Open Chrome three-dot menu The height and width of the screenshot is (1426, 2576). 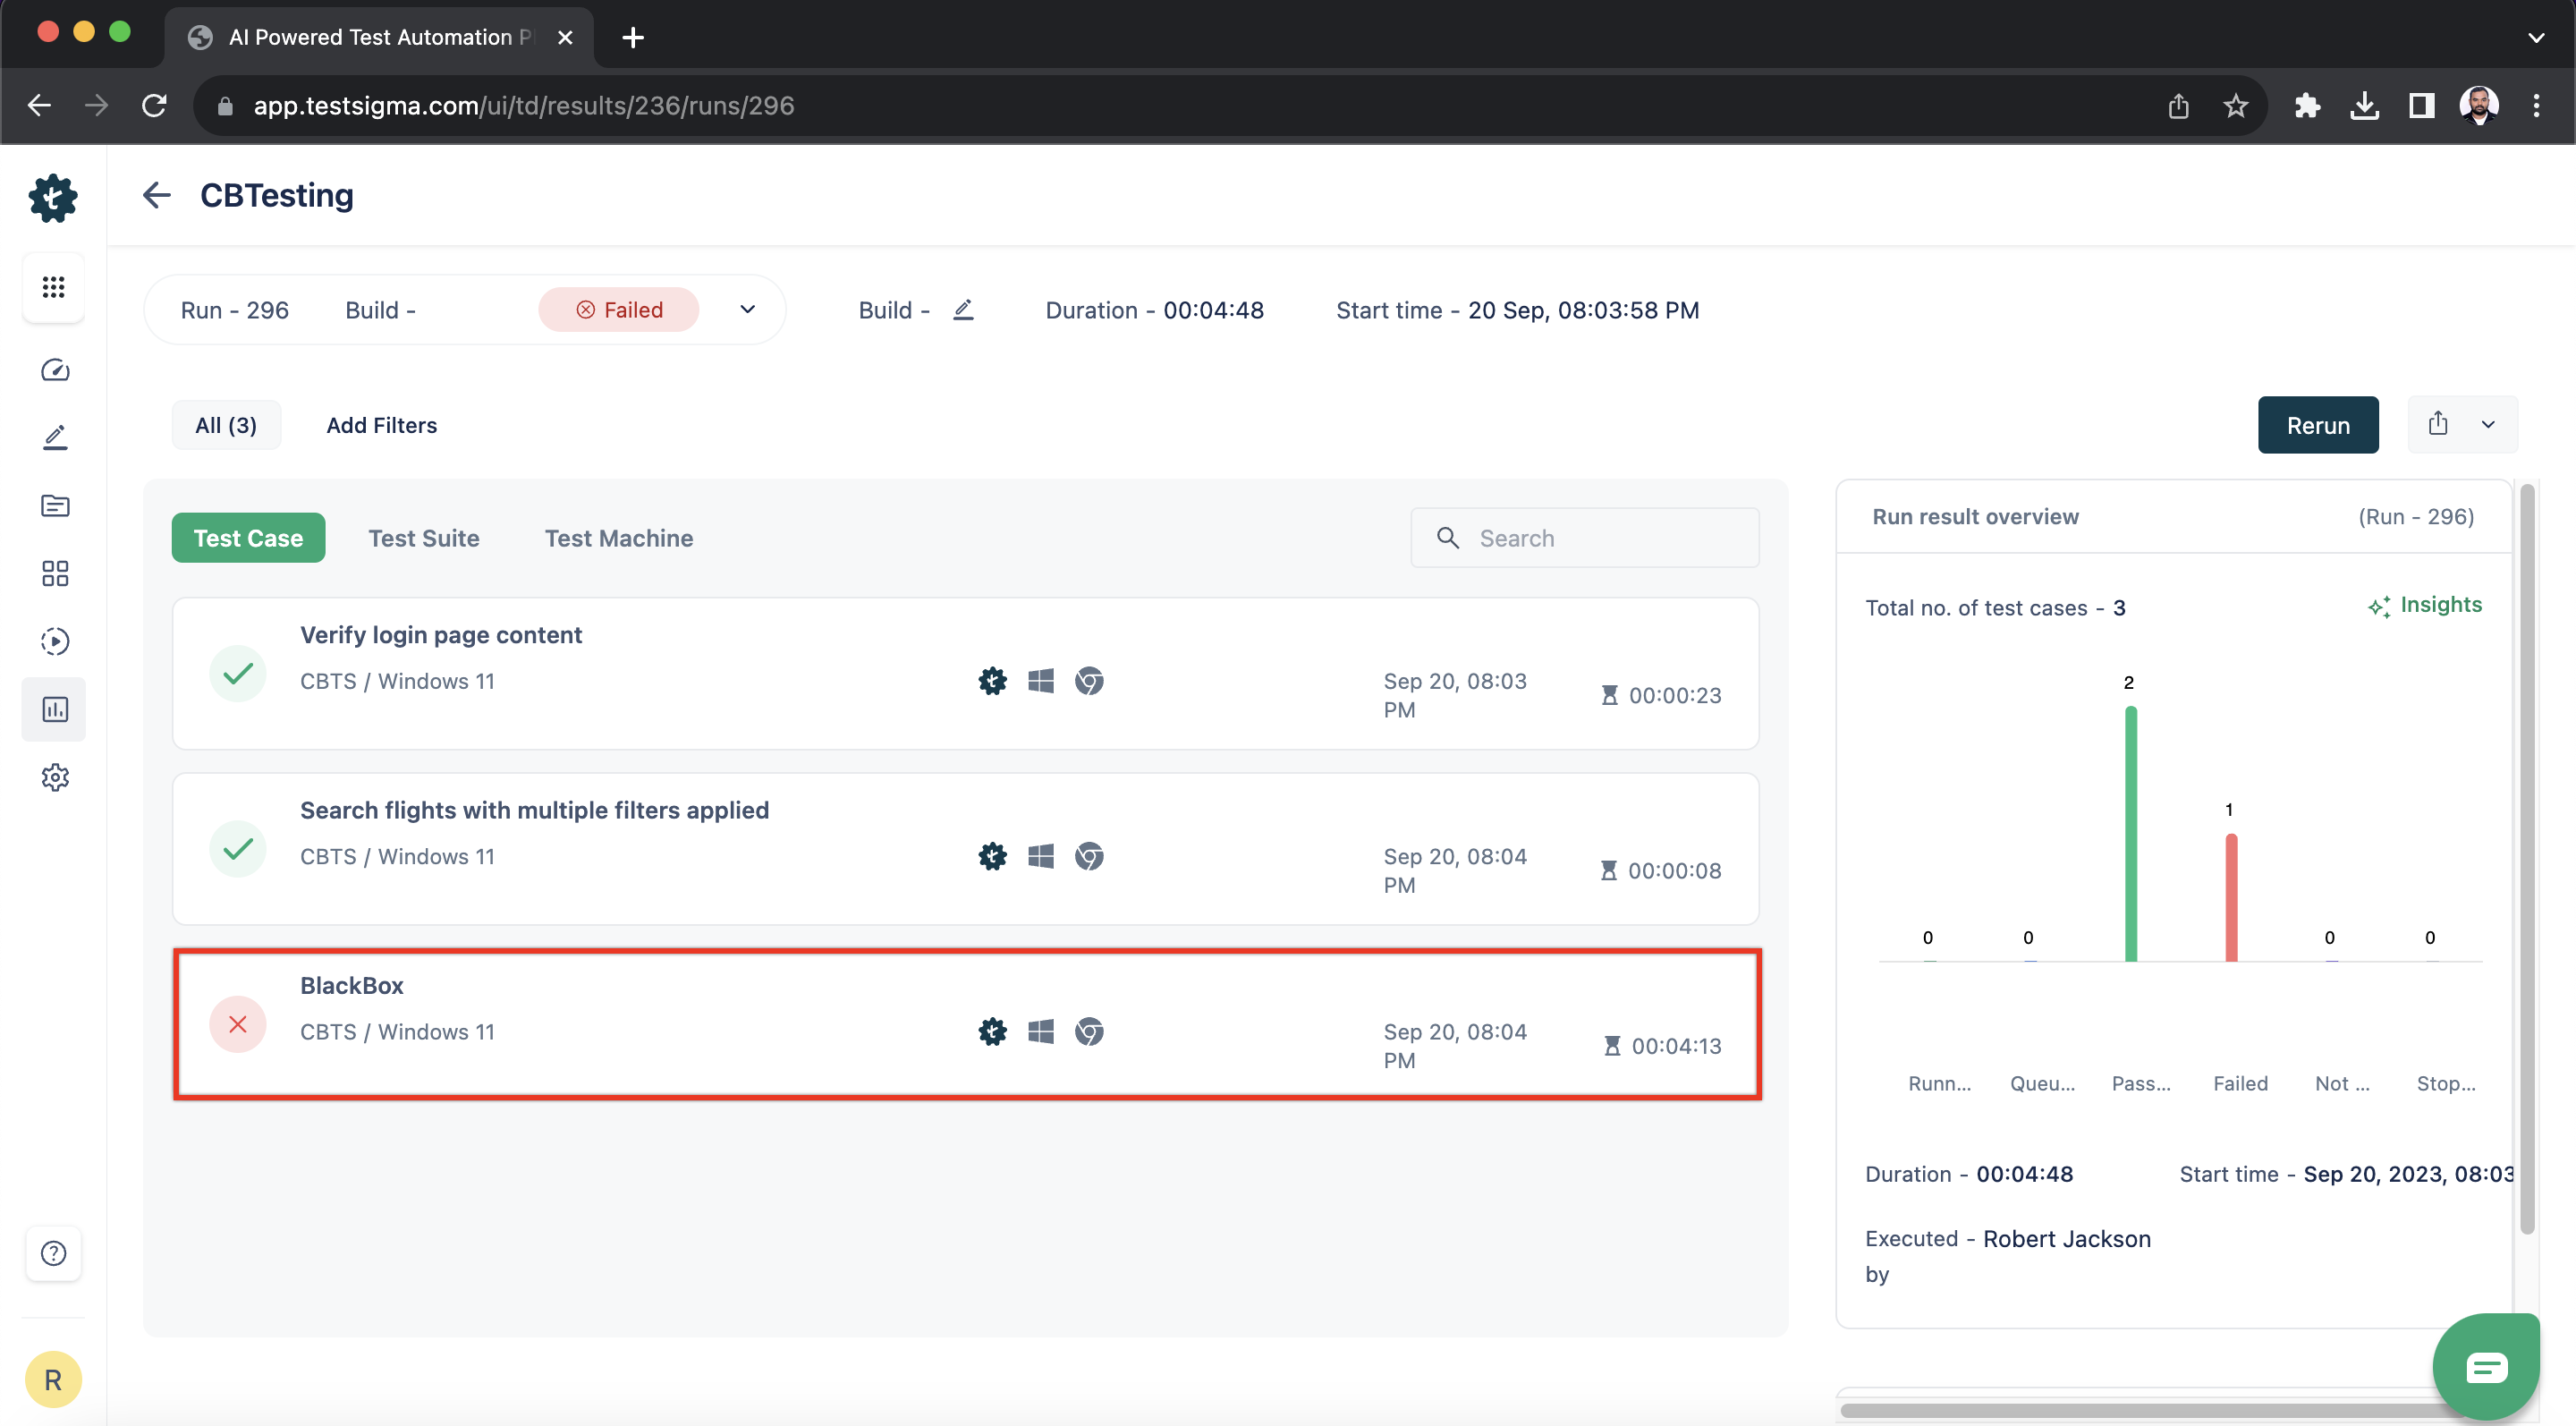2536,105
